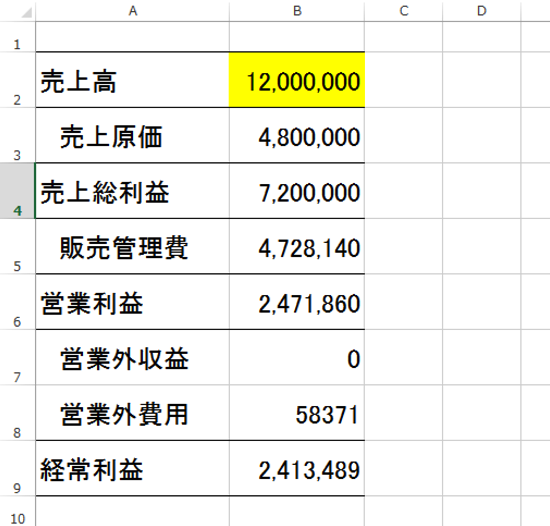Select row 10 header
550x526 pixels.
[x=18, y=511]
